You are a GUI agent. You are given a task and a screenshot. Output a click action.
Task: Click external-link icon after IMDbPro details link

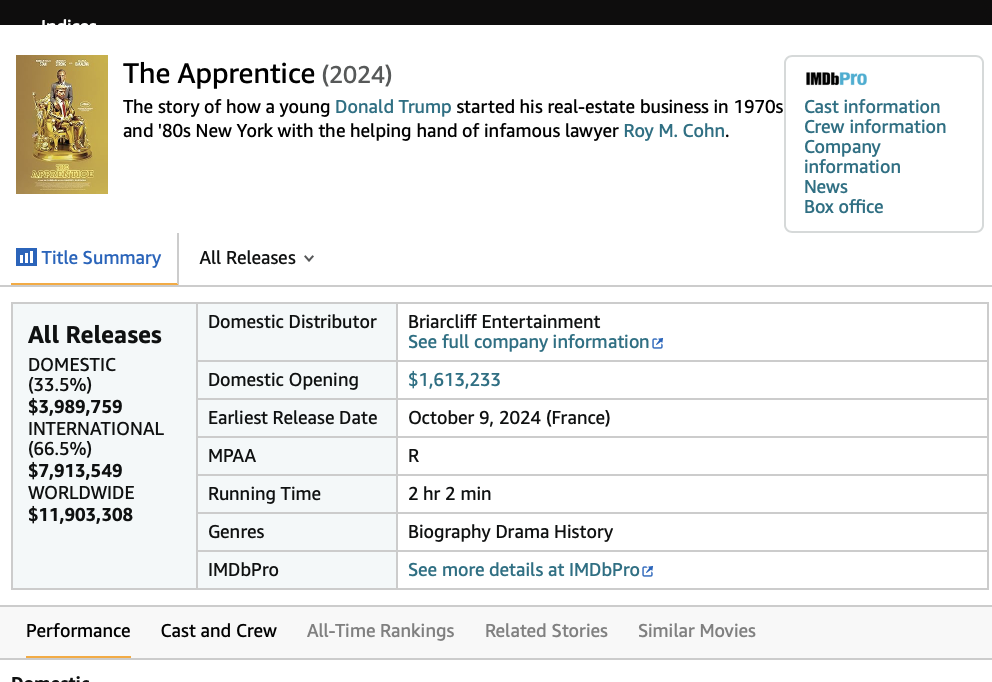coord(648,571)
